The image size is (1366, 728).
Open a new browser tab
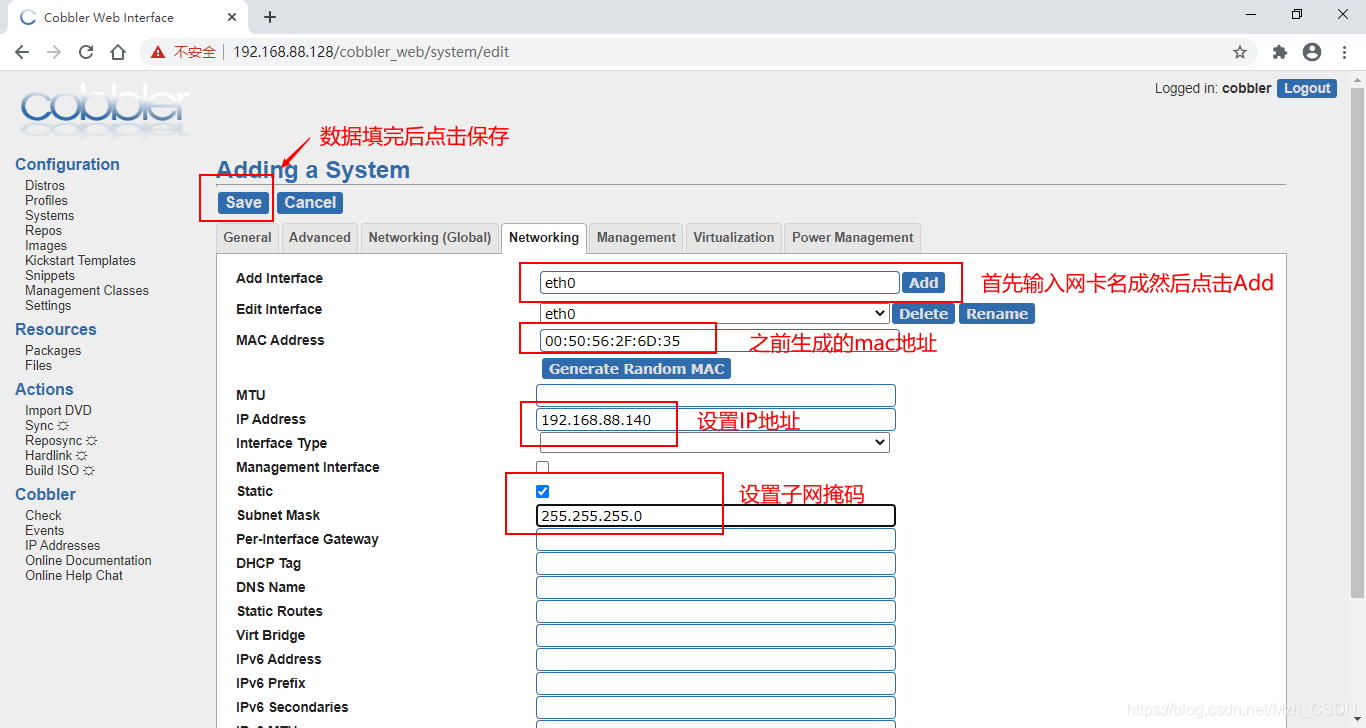pyautogui.click(x=270, y=17)
